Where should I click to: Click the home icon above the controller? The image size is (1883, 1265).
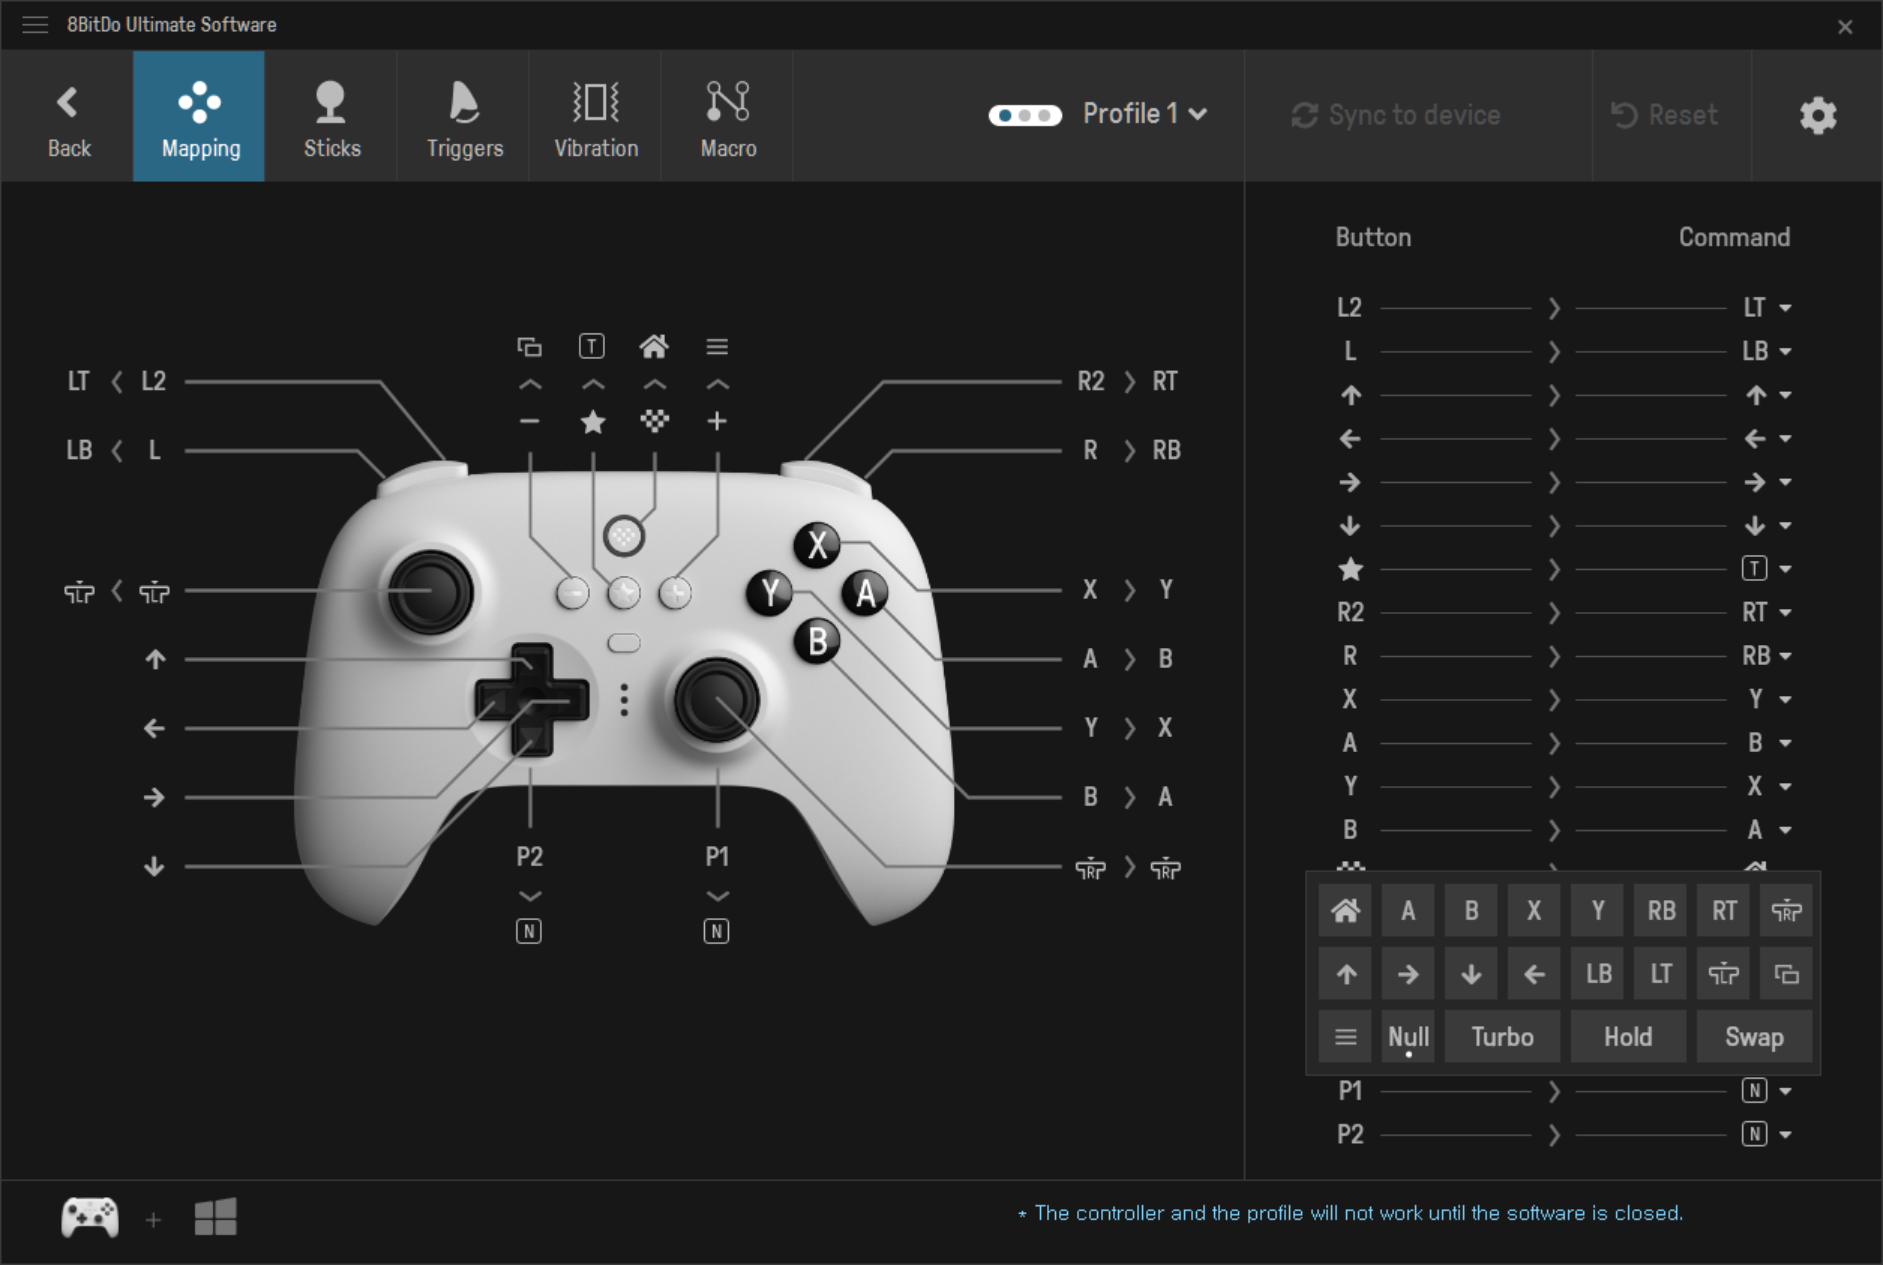(x=654, y=347)
